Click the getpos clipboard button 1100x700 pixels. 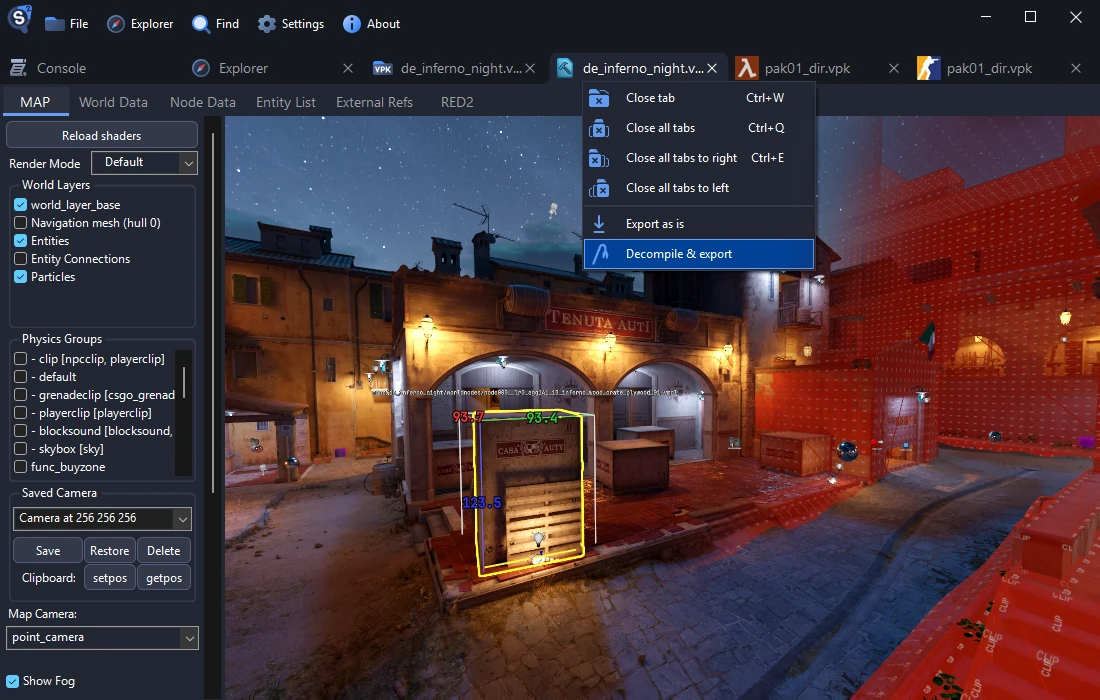pos(163,577)
